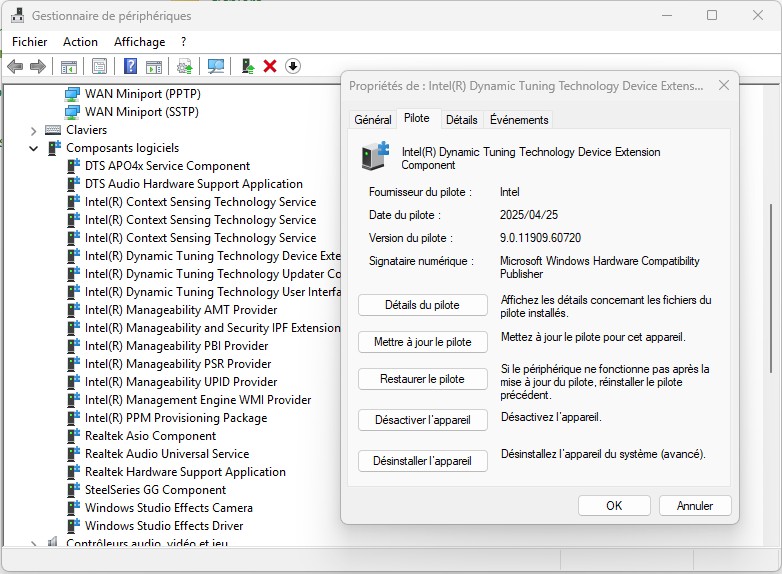Switch to the Événements tab
The height and width of the screenshot is (574, 782).
(519, 120)
